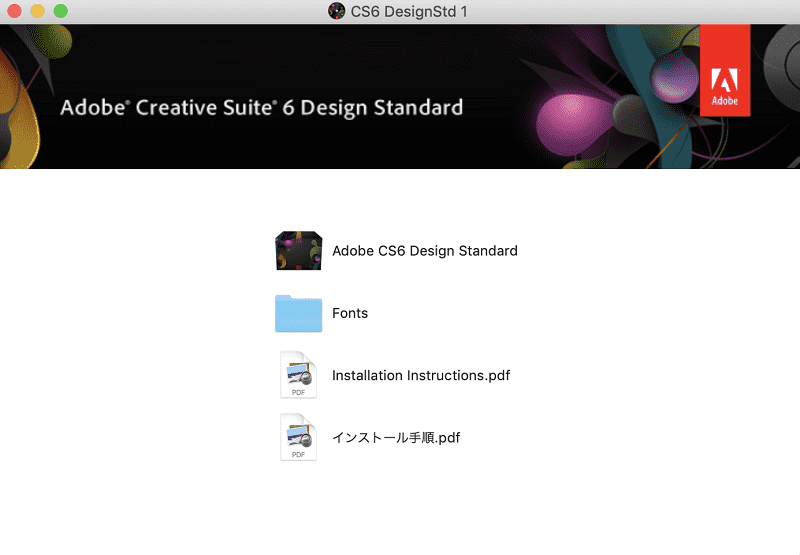Screen dimensions: 800x555
Task: Zoom the window with the green button
Action: (x=61, y=11)
